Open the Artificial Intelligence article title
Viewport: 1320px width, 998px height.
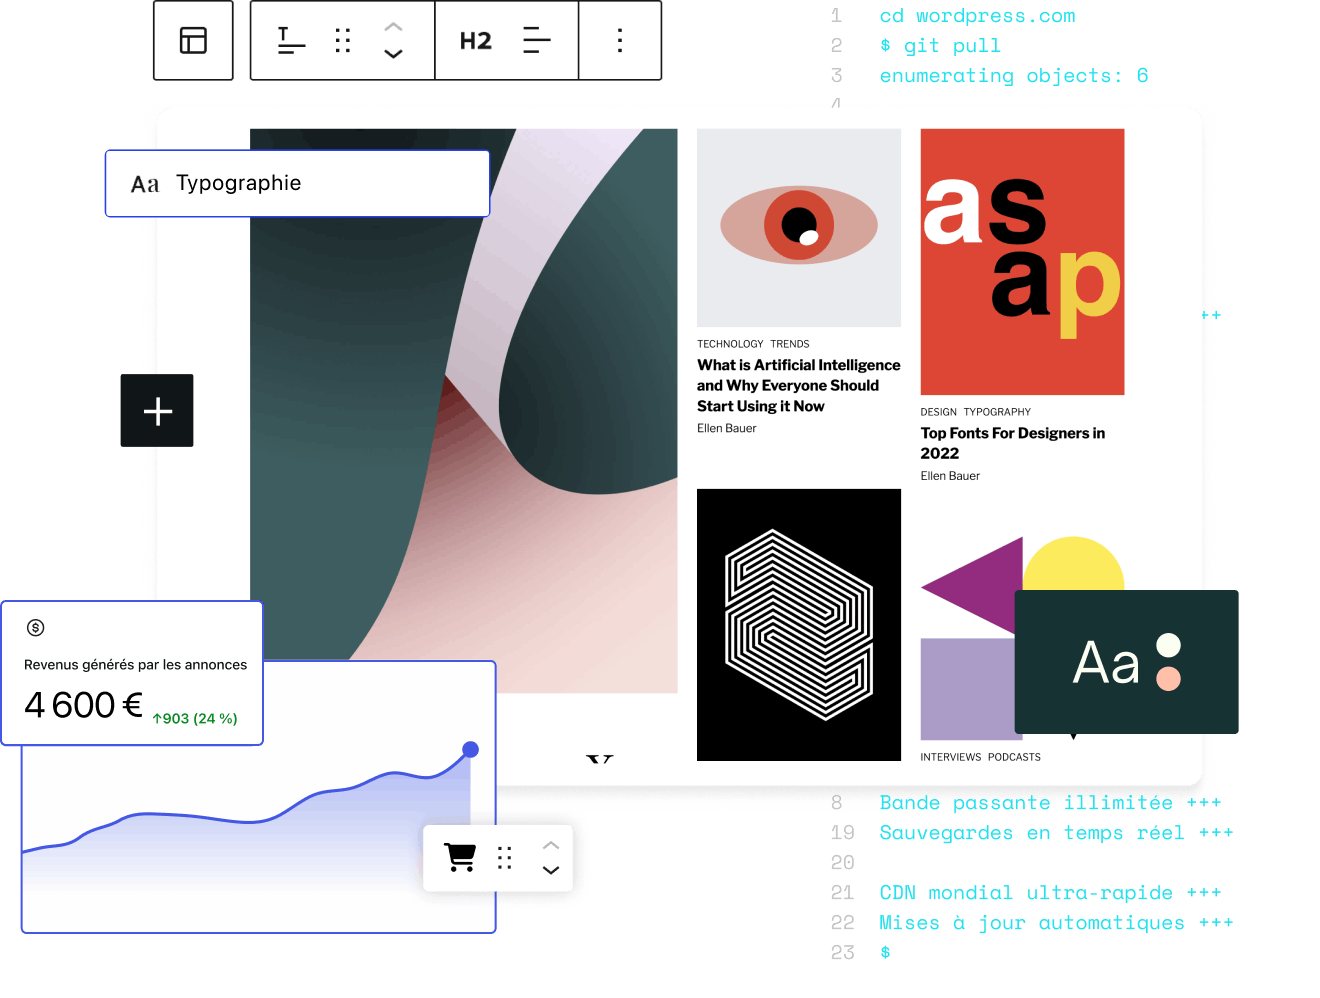tap(798, 385)
